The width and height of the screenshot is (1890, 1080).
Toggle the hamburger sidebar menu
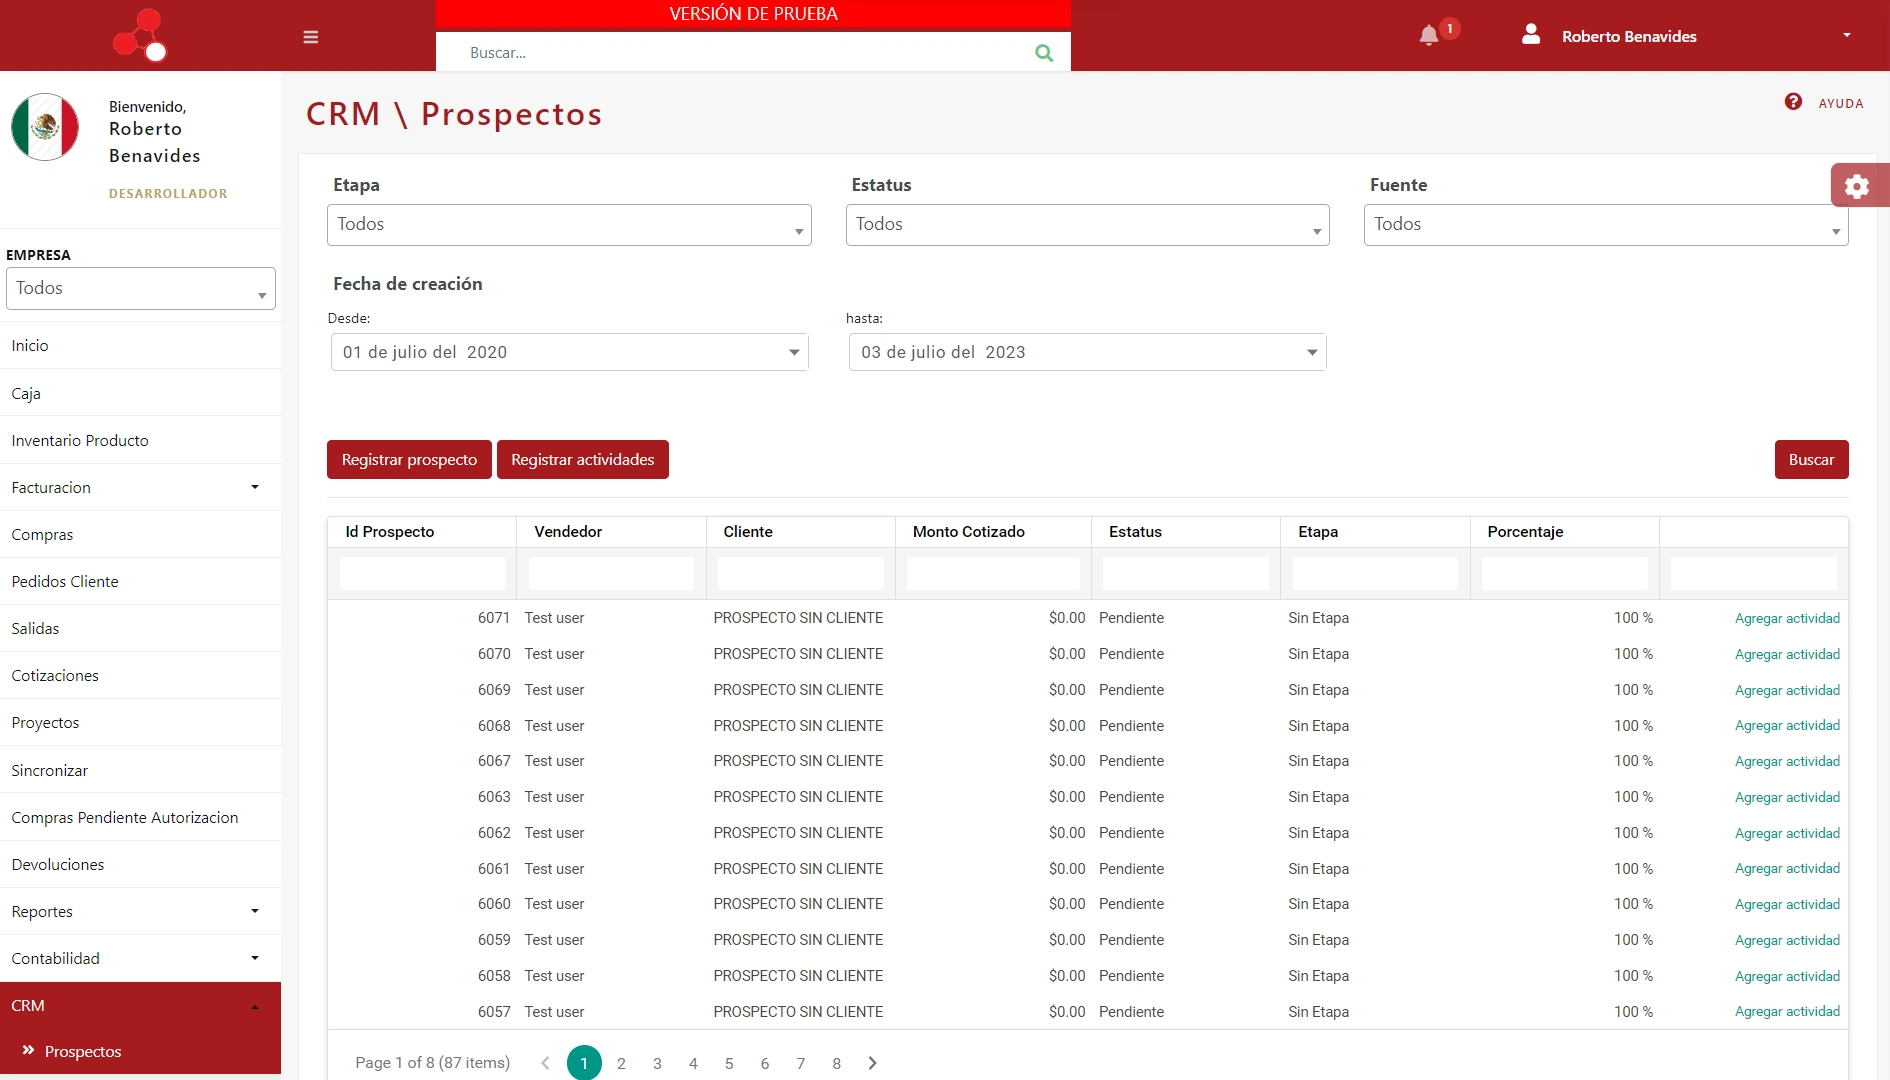pyautogui.click(x=311, y=37)
